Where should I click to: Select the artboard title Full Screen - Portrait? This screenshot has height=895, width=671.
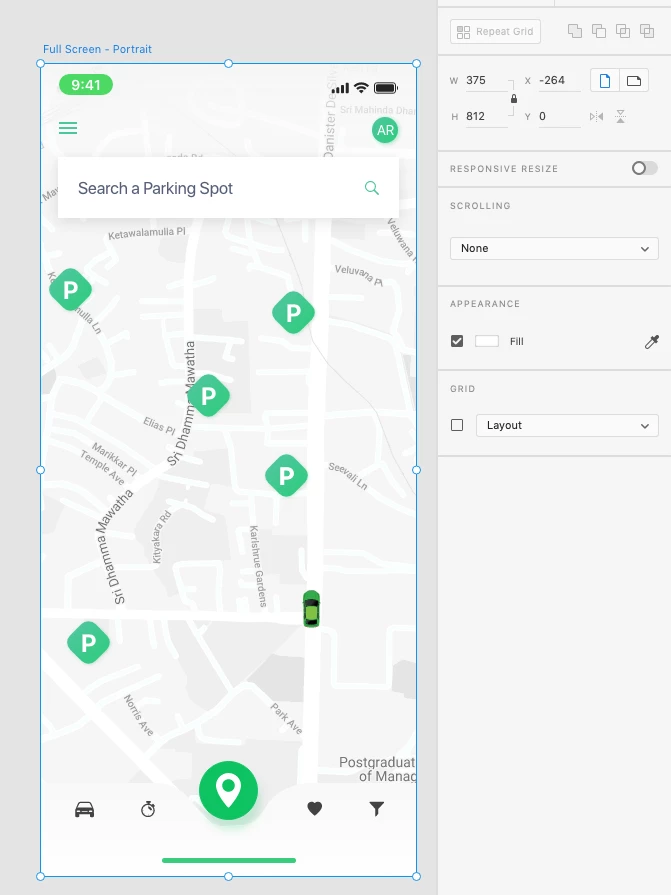click(98, 49)
